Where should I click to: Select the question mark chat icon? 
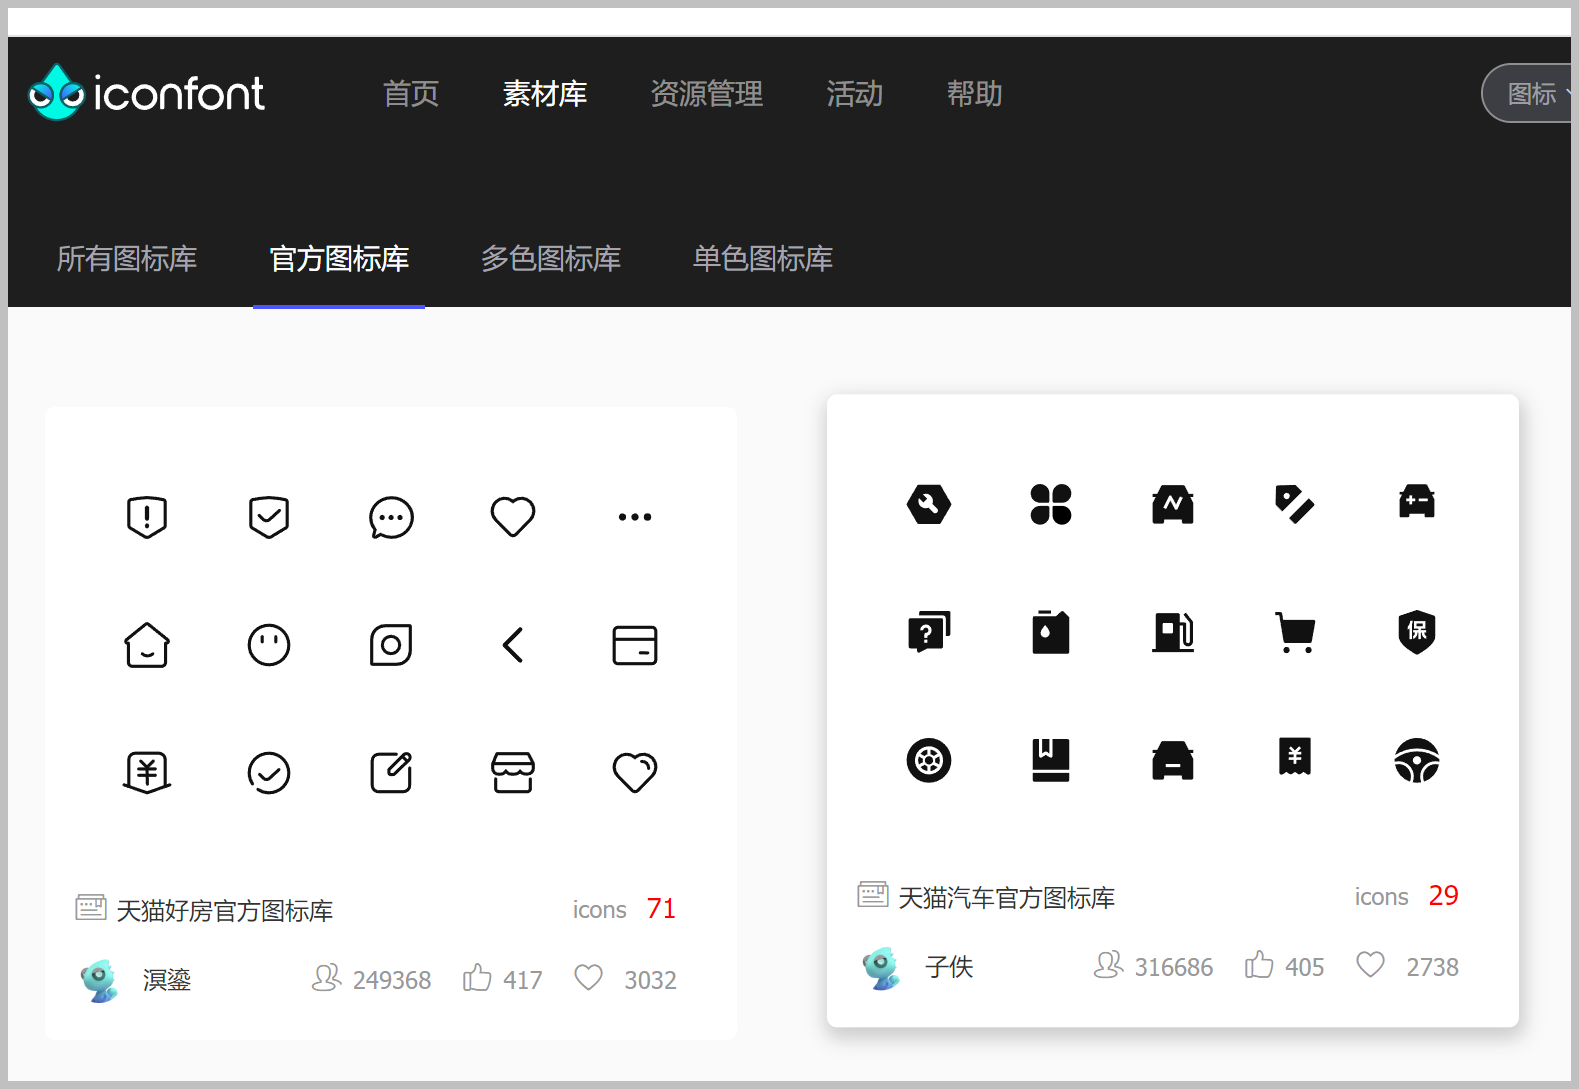[929, 632]
